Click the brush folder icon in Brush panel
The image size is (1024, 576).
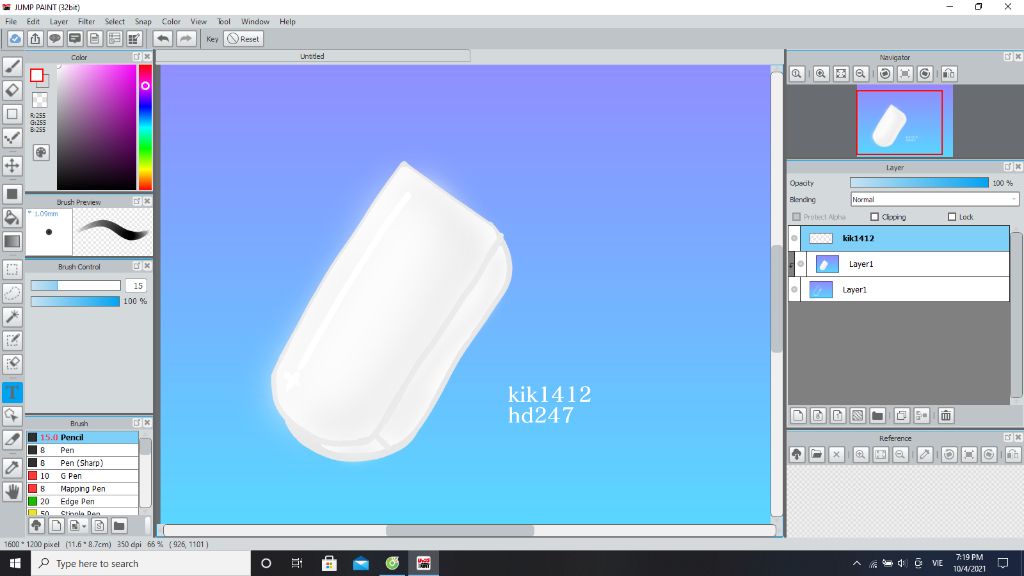[x=119, y=526]
